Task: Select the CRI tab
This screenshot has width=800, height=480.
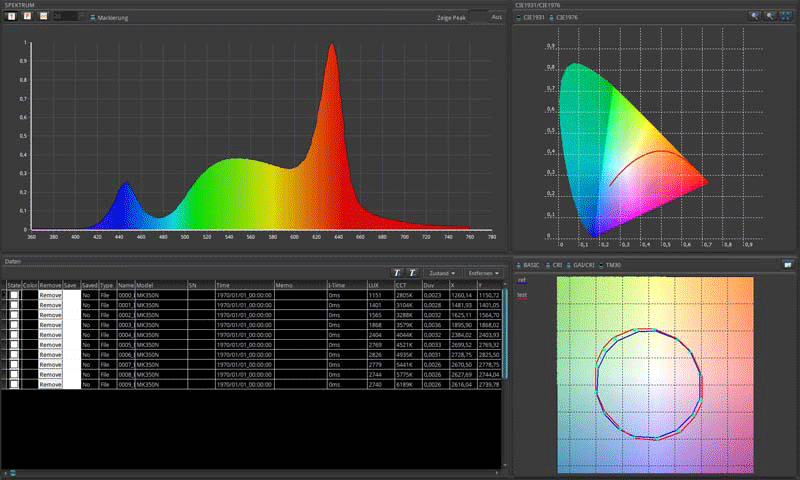Action: pyautogui.click(x=556, y=265)
